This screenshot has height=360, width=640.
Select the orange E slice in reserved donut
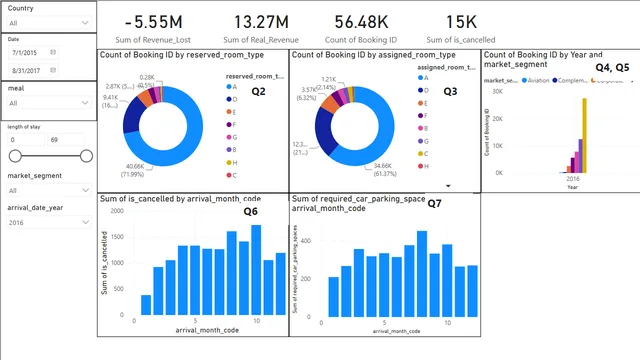(144, 98)
